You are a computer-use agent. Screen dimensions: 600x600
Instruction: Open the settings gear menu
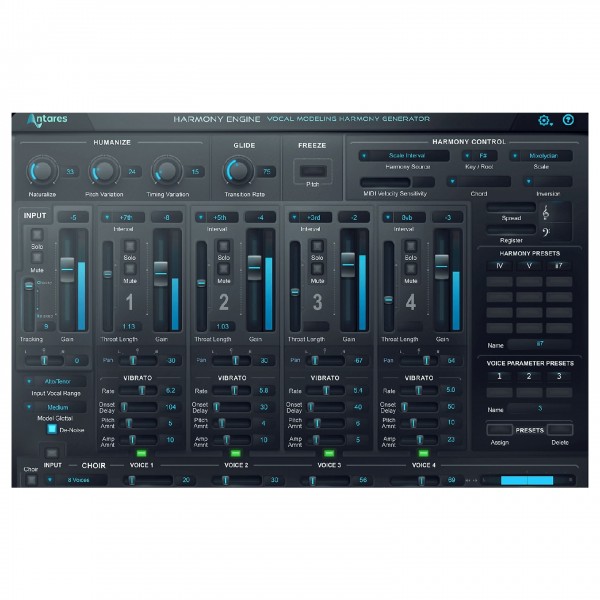(x=545, y=121)
